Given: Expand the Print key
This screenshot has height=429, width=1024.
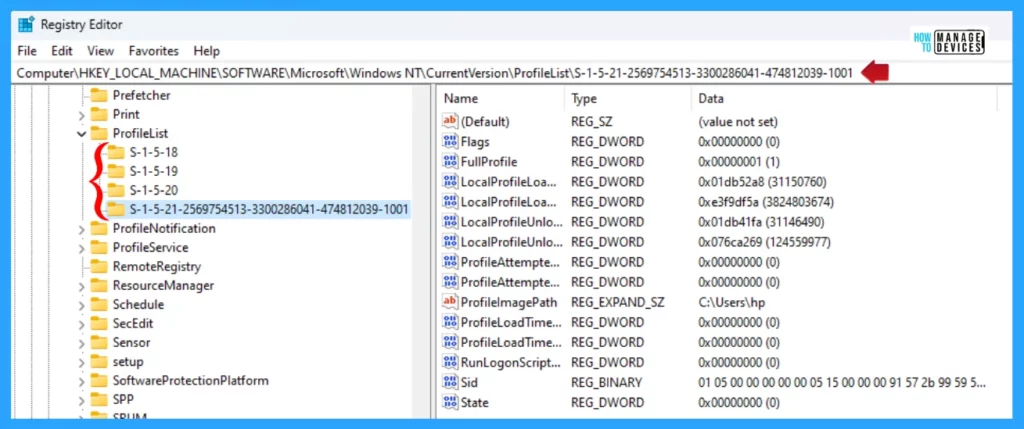Looking at the screenshot, I should (82, 115).
